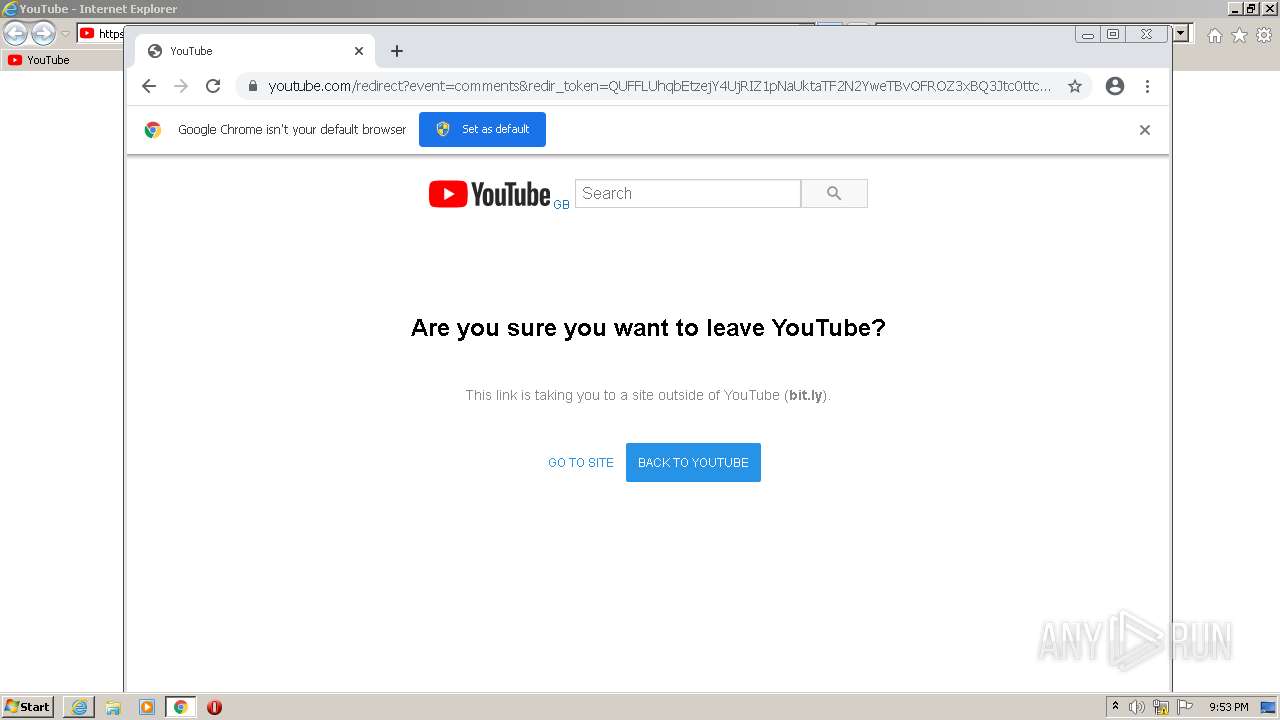
Task: Open the YouTube favorites item in Internet Explorer
Action: (x=39, y=60)
